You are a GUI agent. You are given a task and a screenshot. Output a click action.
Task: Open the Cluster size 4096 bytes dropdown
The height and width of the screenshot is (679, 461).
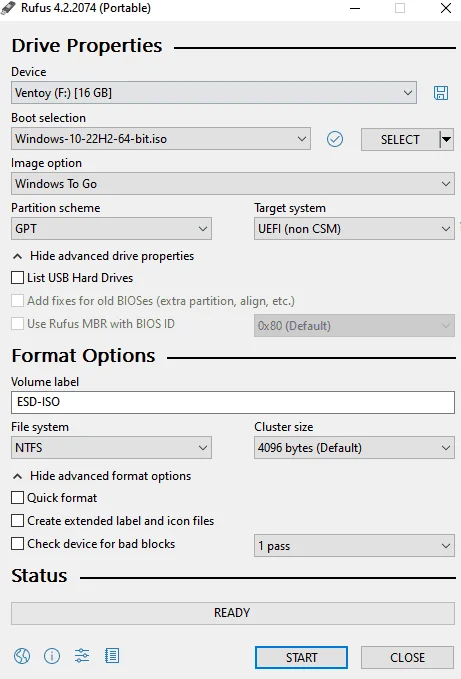(354, 448)
